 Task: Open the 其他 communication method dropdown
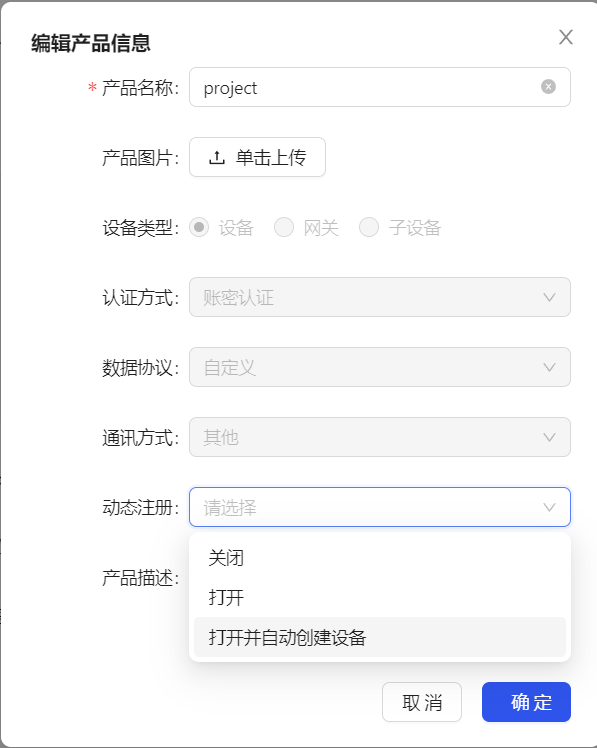tap(380, 437)
